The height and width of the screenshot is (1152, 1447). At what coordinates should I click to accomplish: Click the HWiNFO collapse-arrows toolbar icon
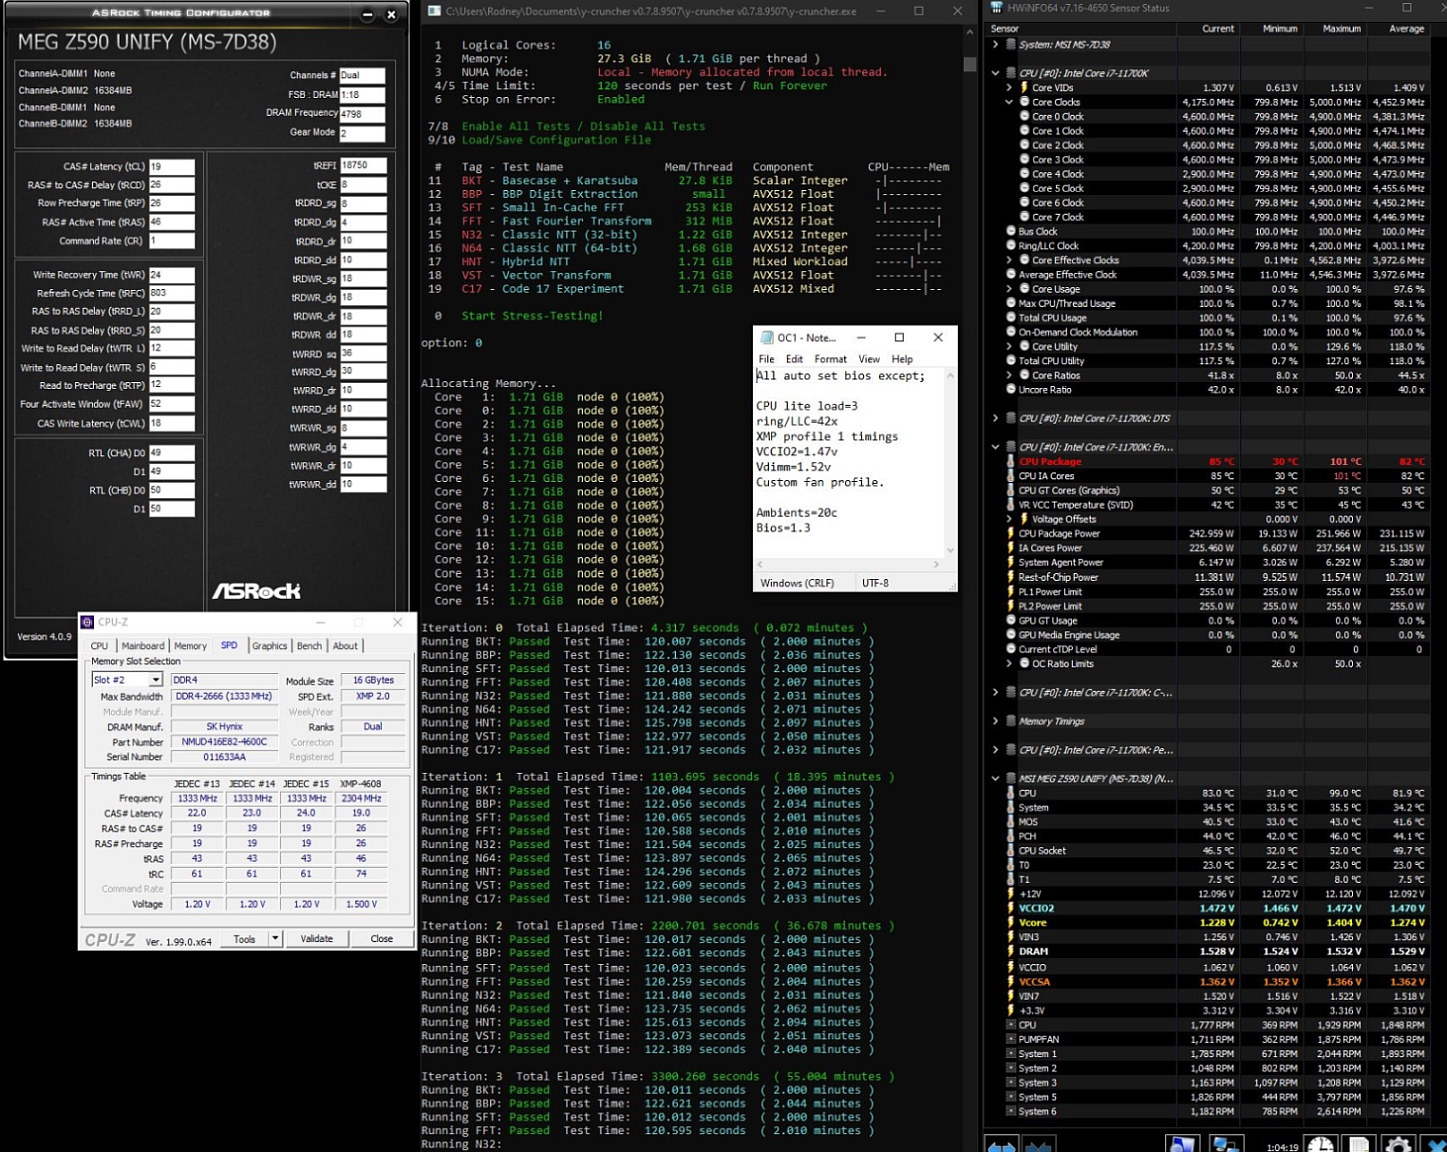pos(1039,1145)
